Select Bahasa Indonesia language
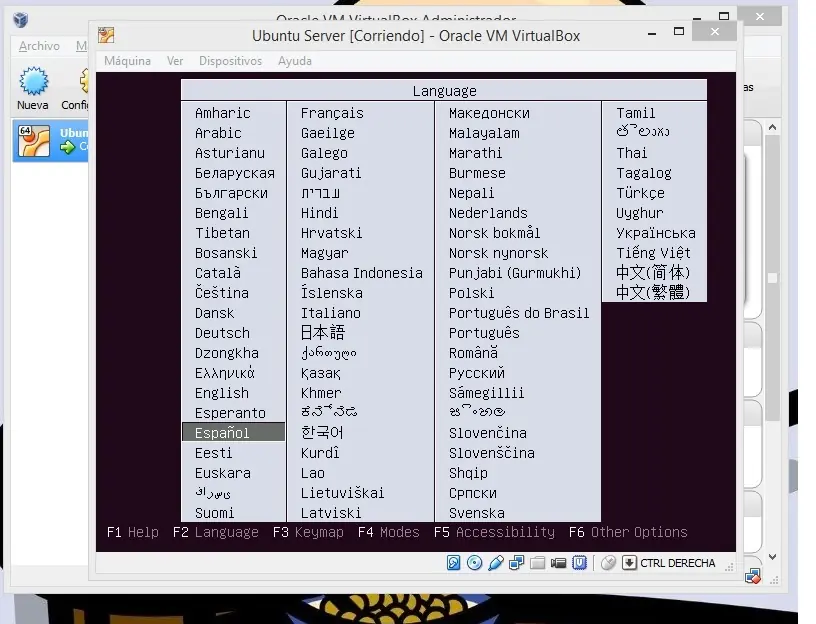The height and width of the screenshot is (624, 816). (362, 273)
